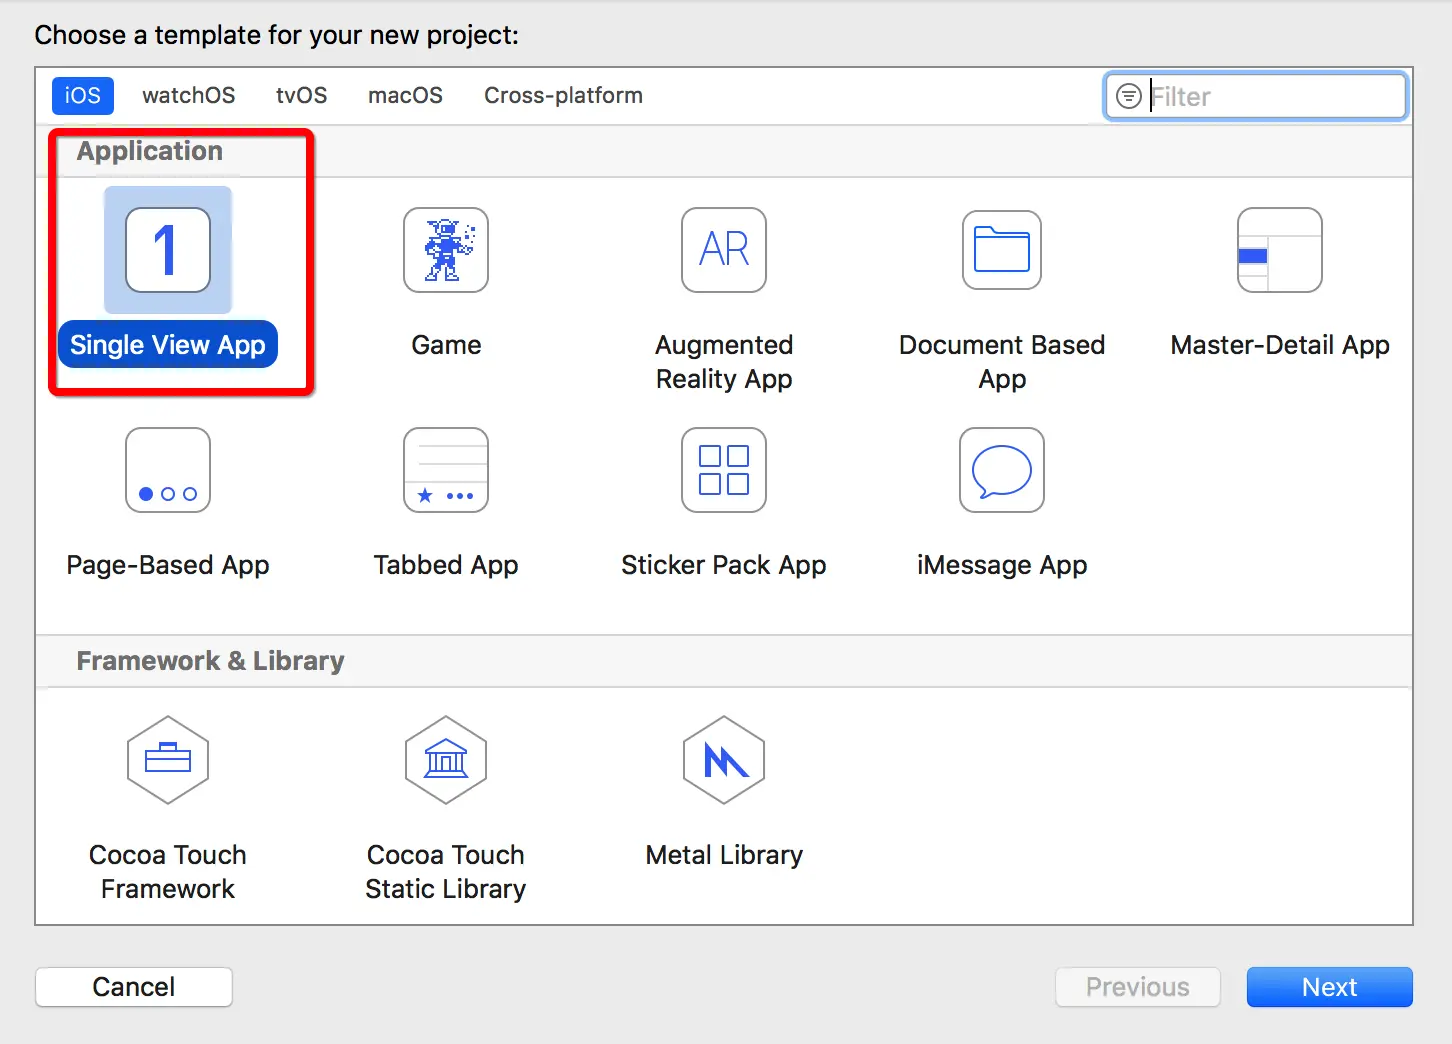Click the Previous button
This screenshot has width=1452, height=1044.
click(x=1138, y=987)
